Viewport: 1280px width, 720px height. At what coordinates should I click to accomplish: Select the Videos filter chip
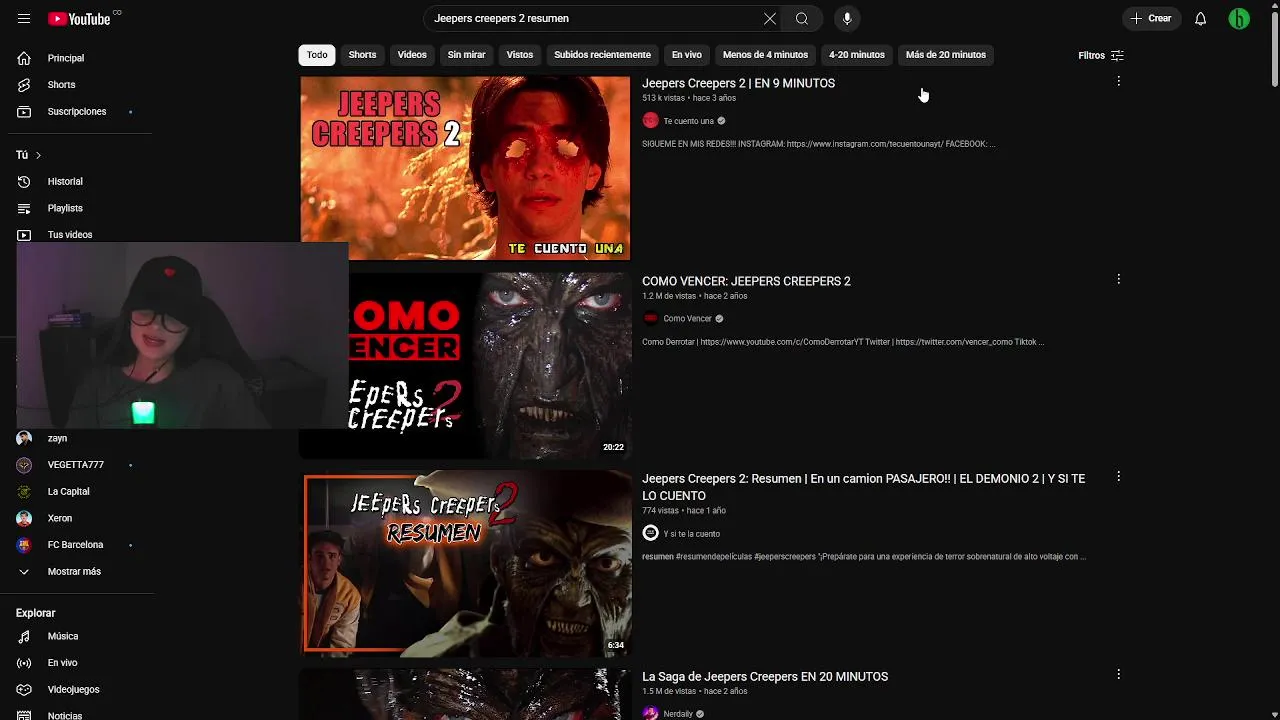point(412,55)
